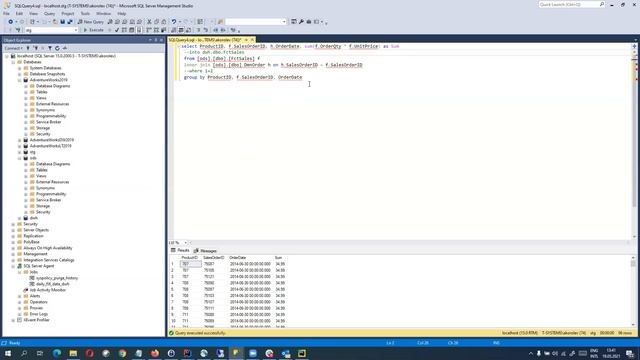Click the Google Chrome taskbar icon
Screen dimensions: 640x360
122,353
